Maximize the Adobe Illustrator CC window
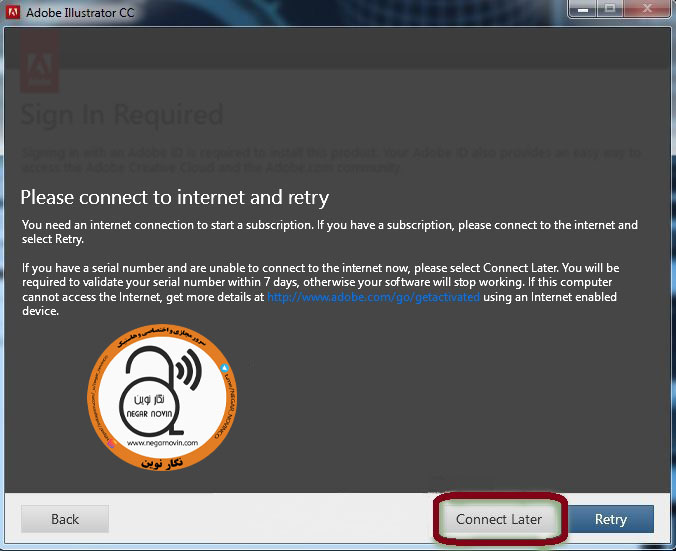Screen dimensions: 676x551 [x=610, y=9]
